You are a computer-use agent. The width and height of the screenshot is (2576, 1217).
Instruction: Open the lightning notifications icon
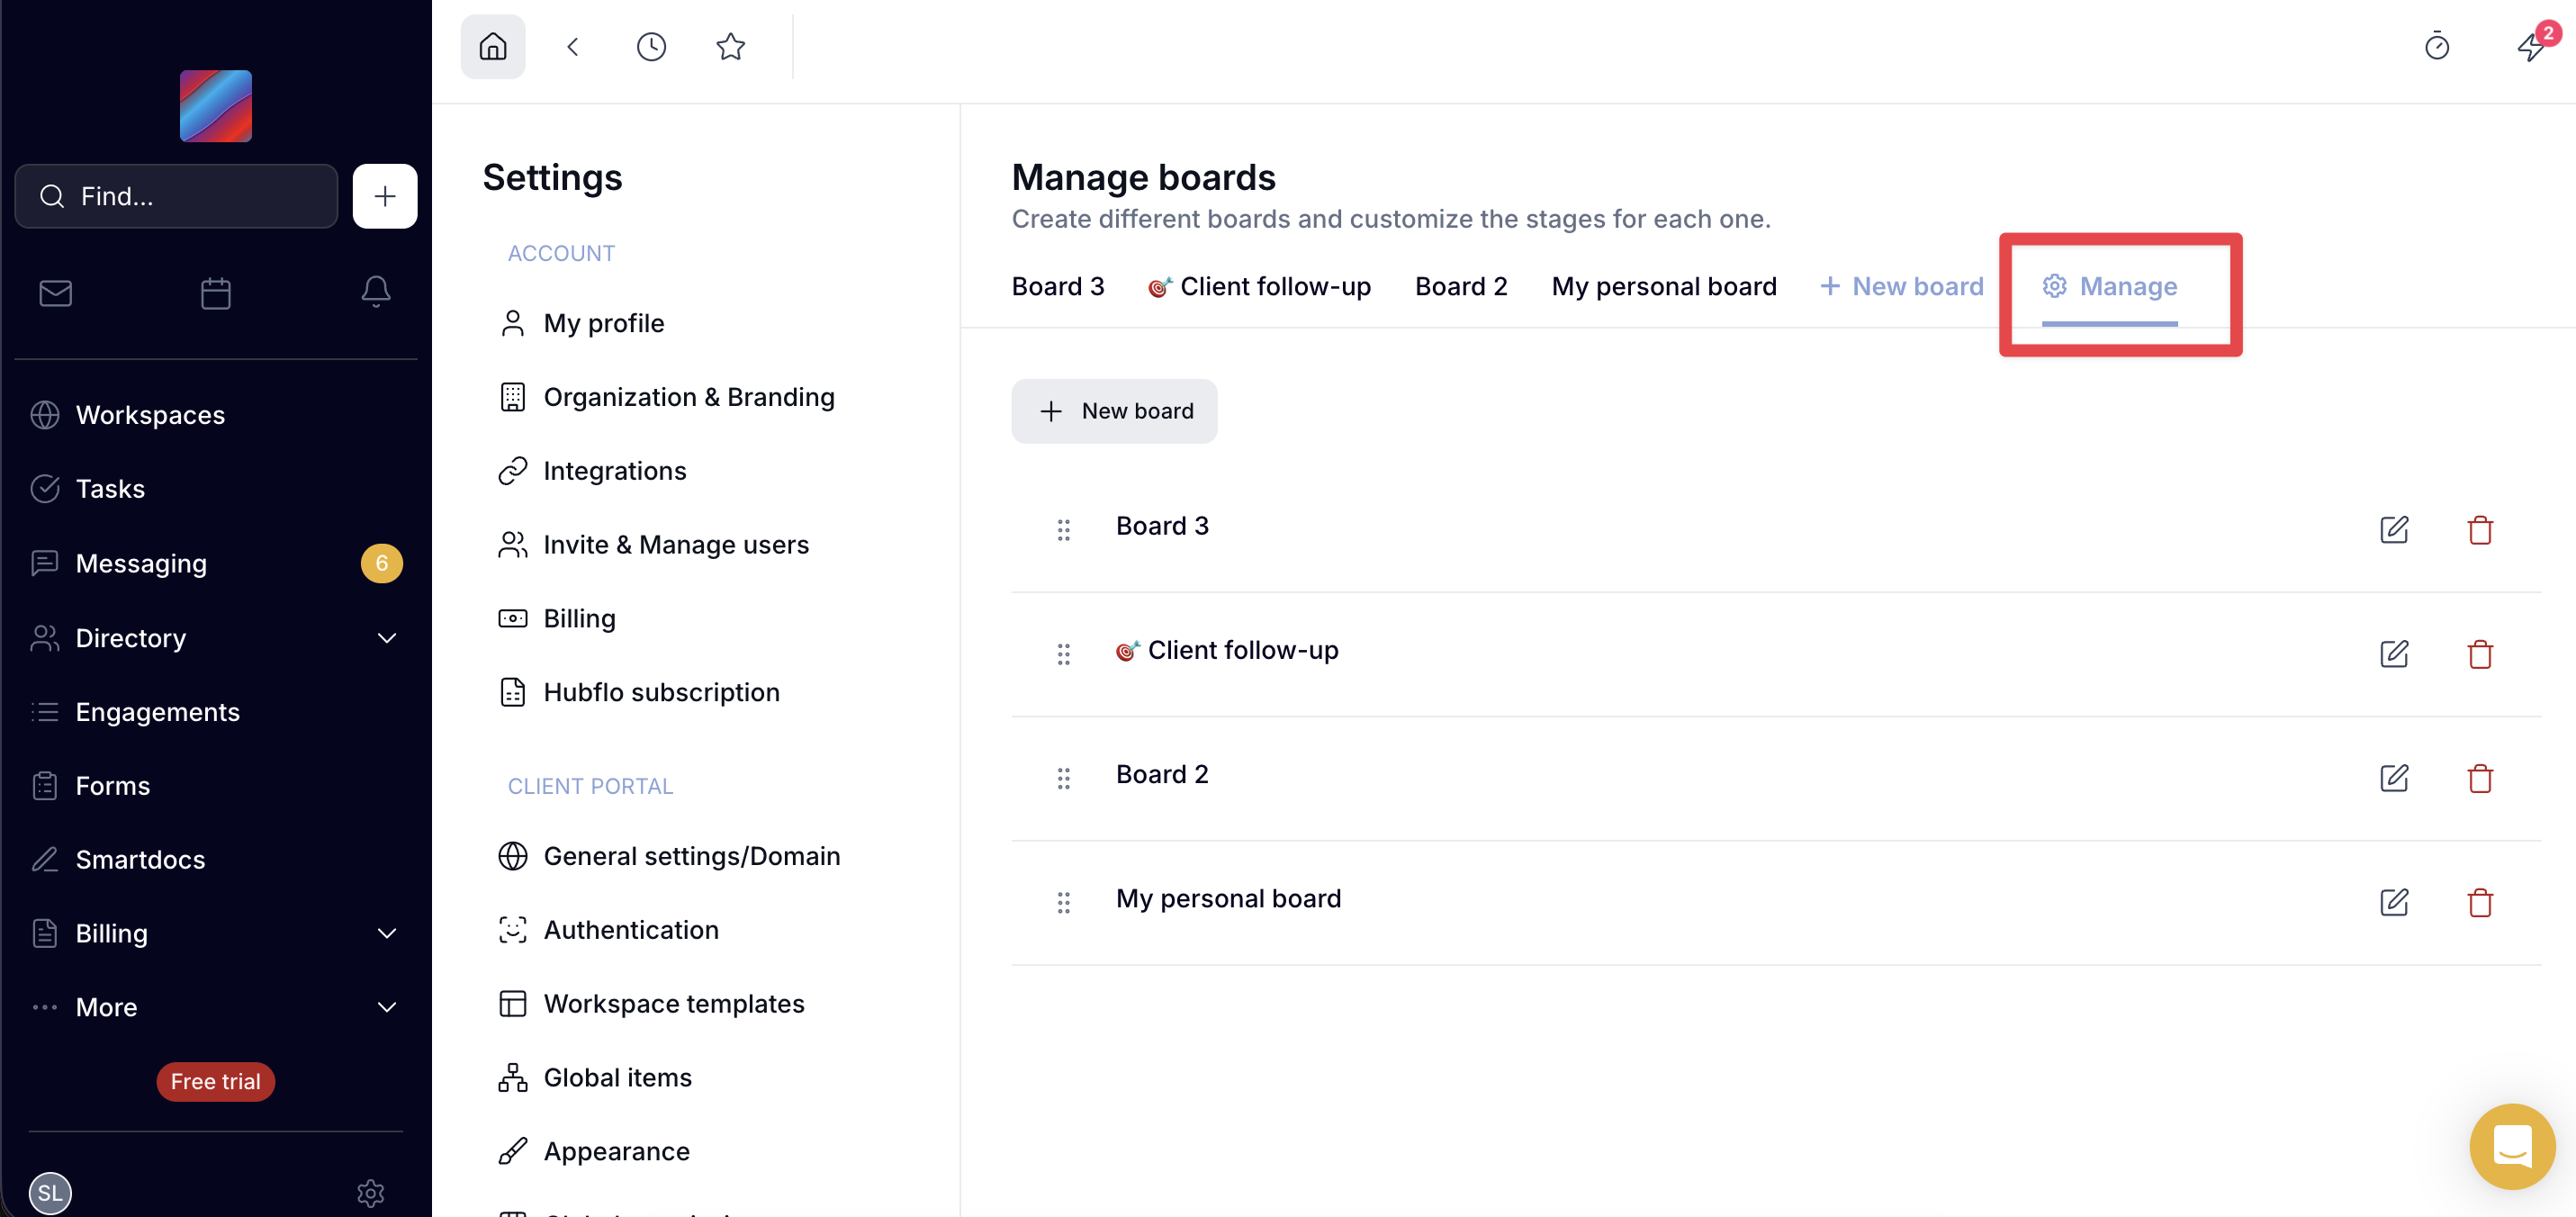(2531, 46)
